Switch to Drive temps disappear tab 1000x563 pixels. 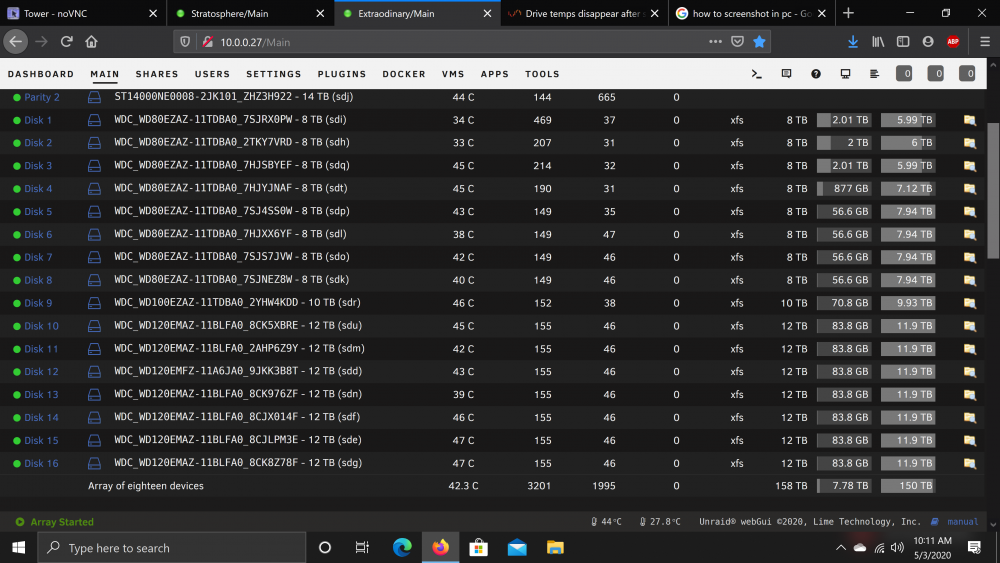pos(584,13)
